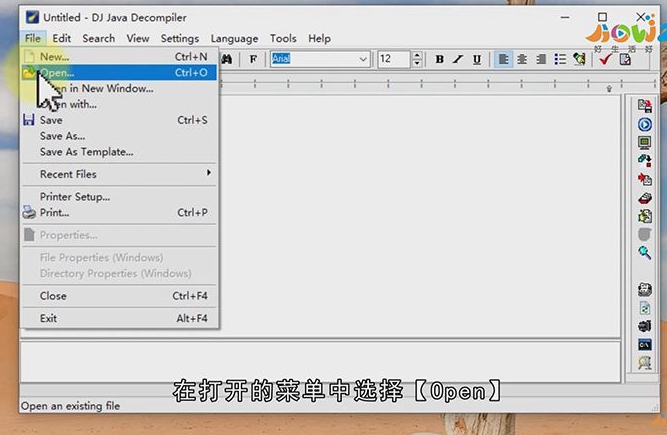Click inside the main editor text area
Image resolution: width=667 pixels, height=435 pixels.
coord(419,216)
